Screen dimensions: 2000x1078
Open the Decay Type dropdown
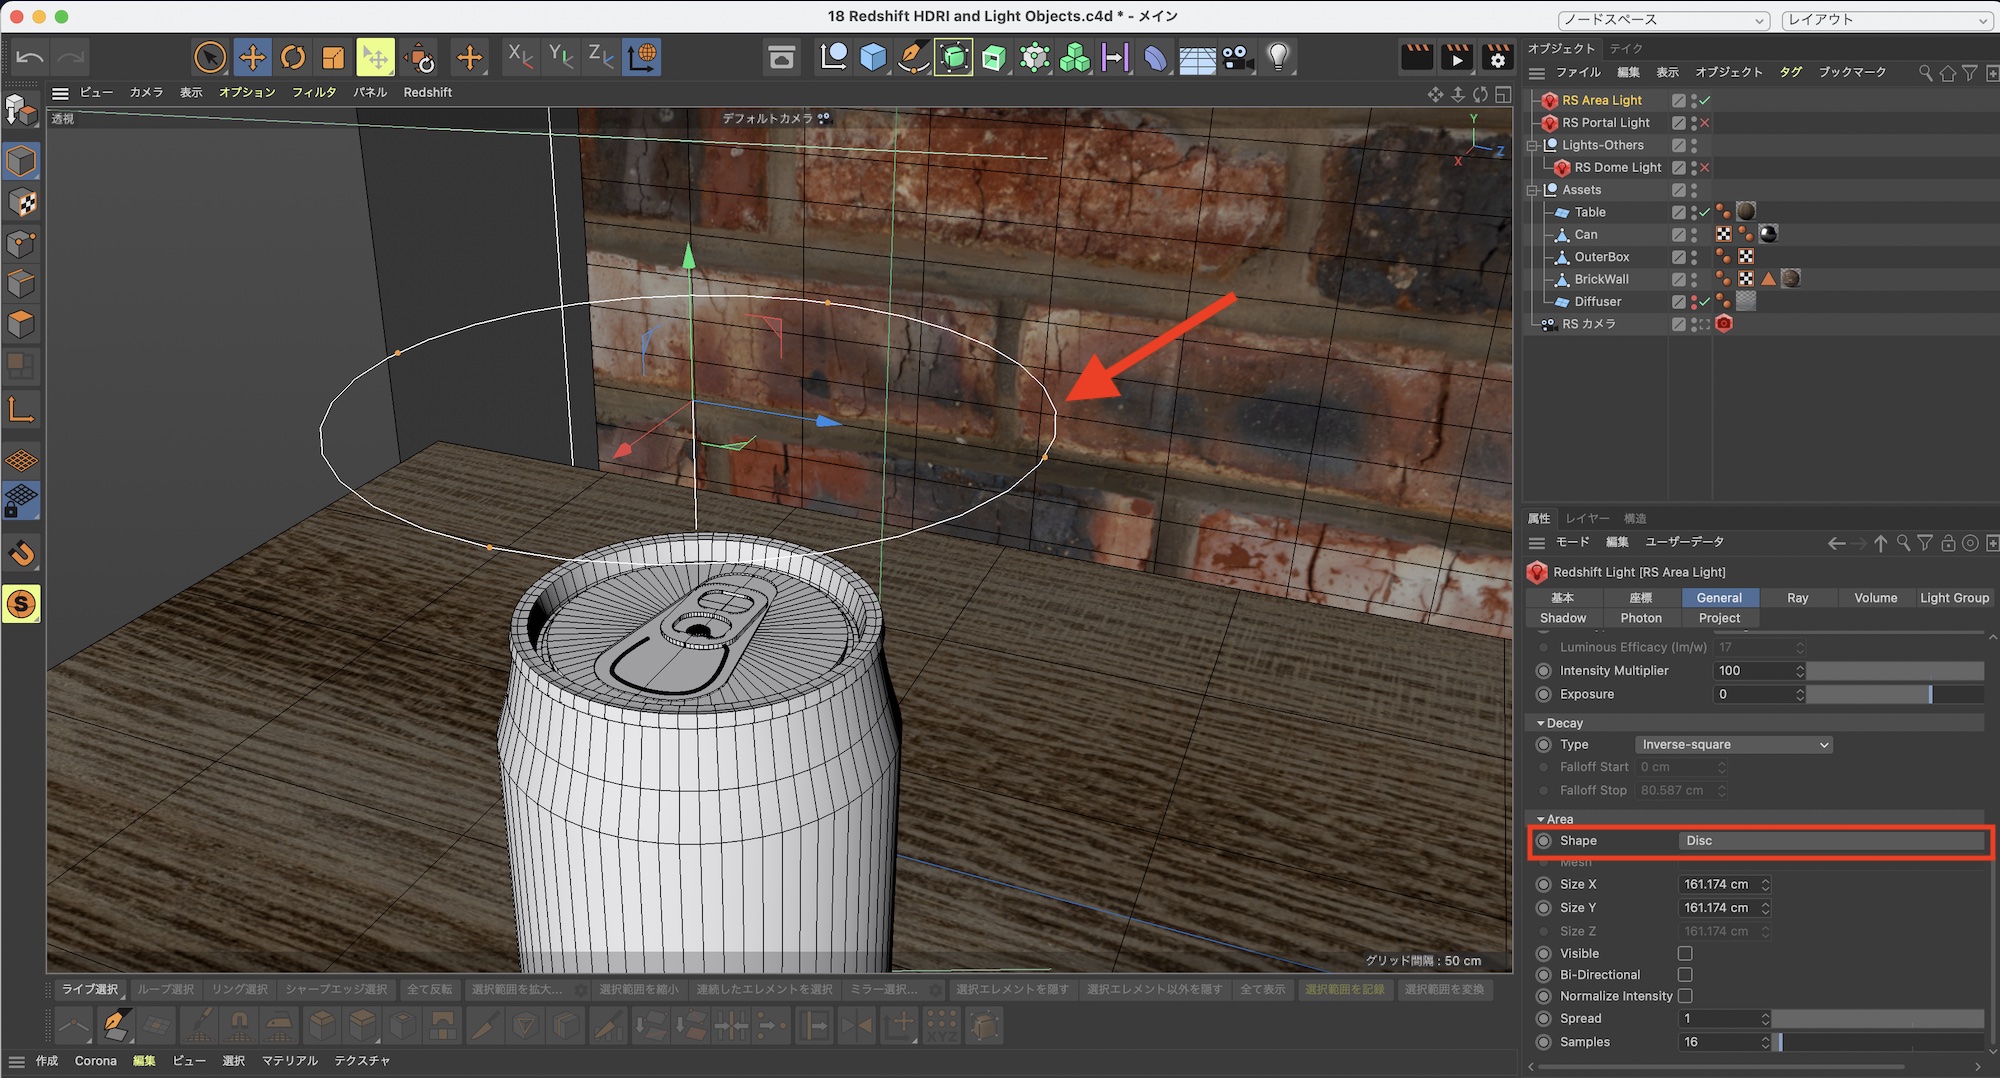click(1734, 744)
